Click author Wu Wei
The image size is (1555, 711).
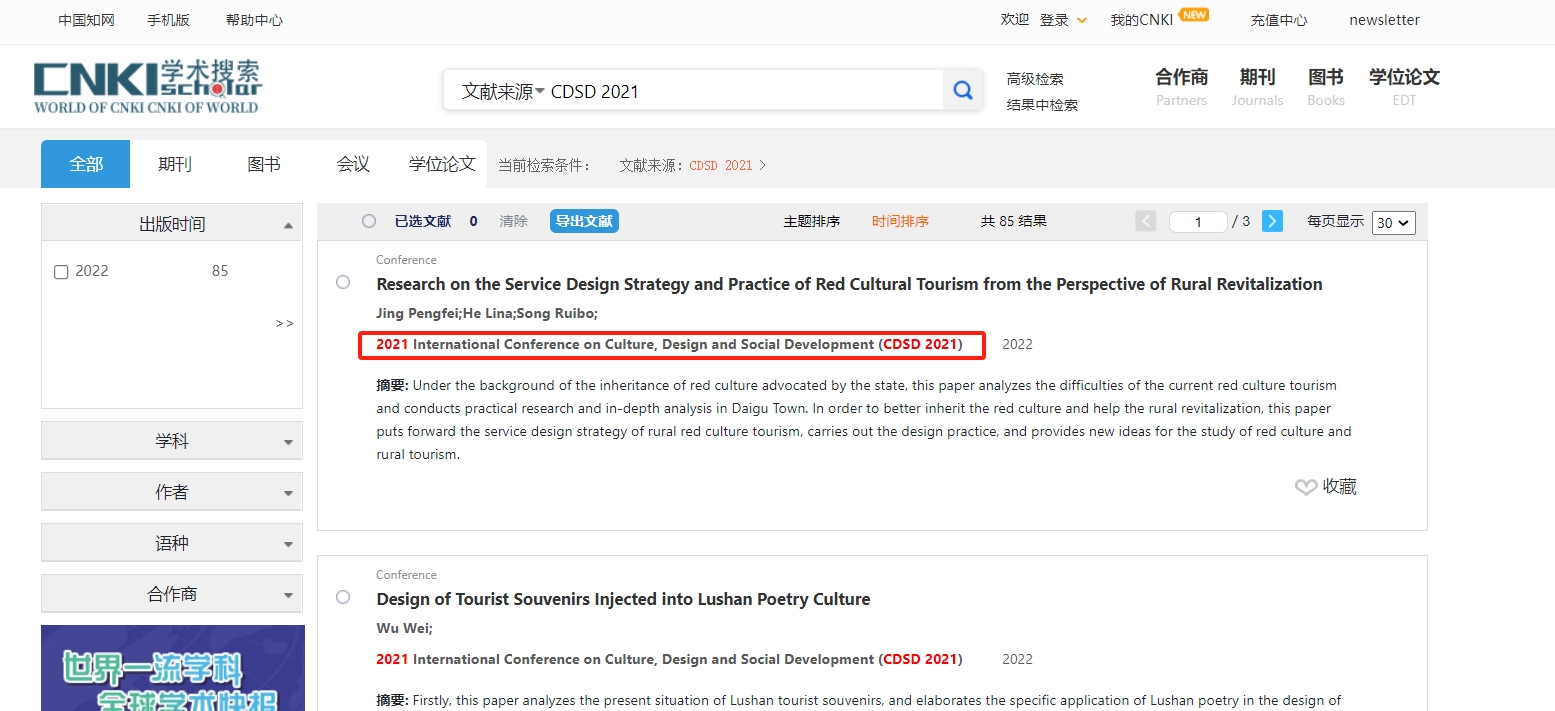click(402, 628)
